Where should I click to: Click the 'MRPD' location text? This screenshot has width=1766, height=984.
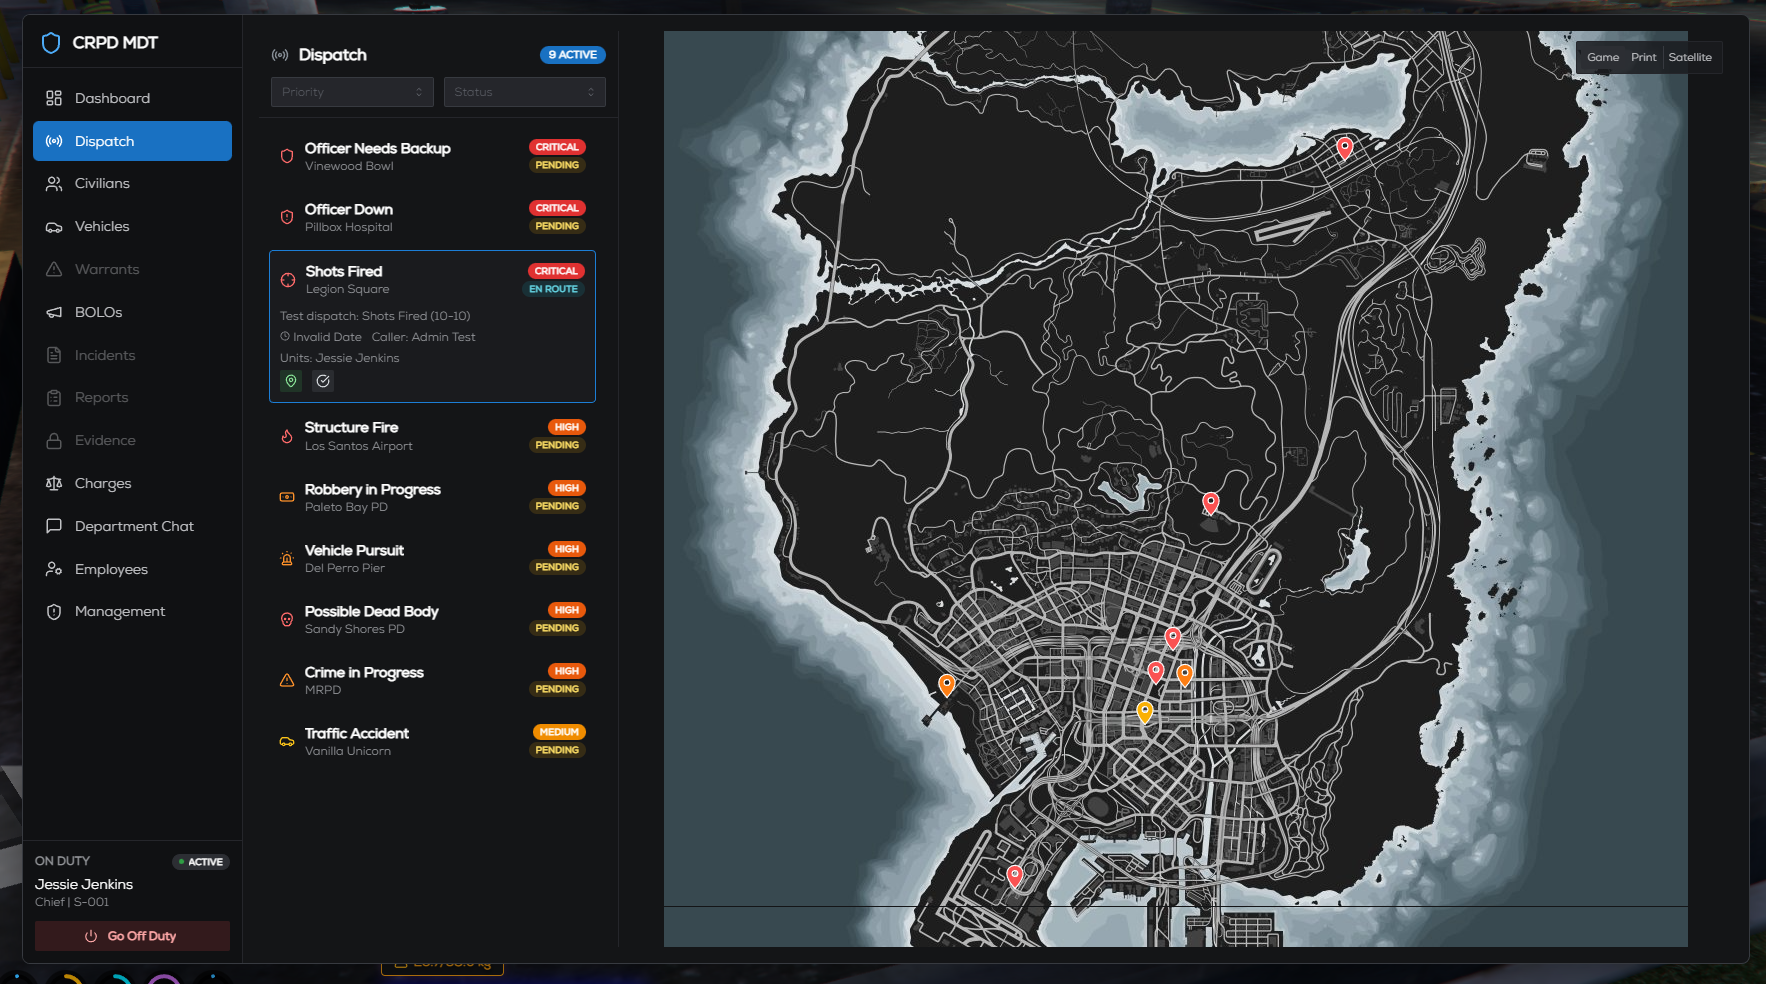click(323, 690)
